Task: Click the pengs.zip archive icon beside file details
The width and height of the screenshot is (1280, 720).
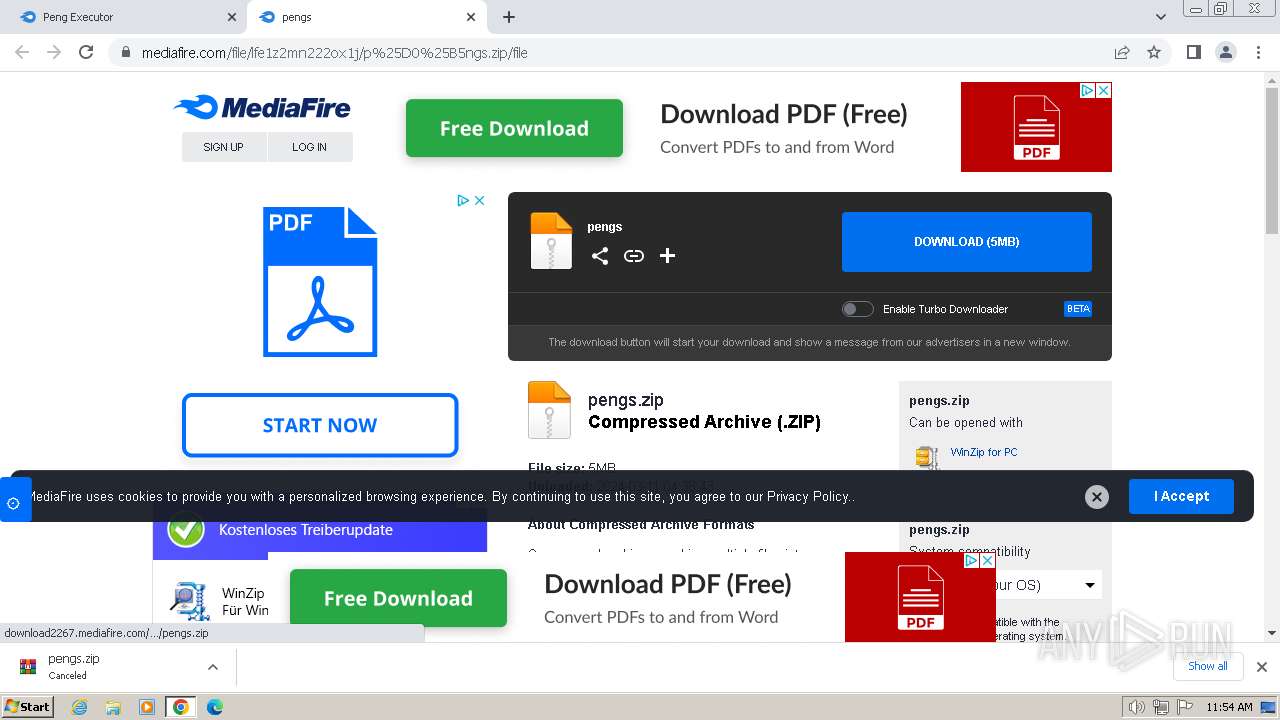Action: click(x=549, y=410)
